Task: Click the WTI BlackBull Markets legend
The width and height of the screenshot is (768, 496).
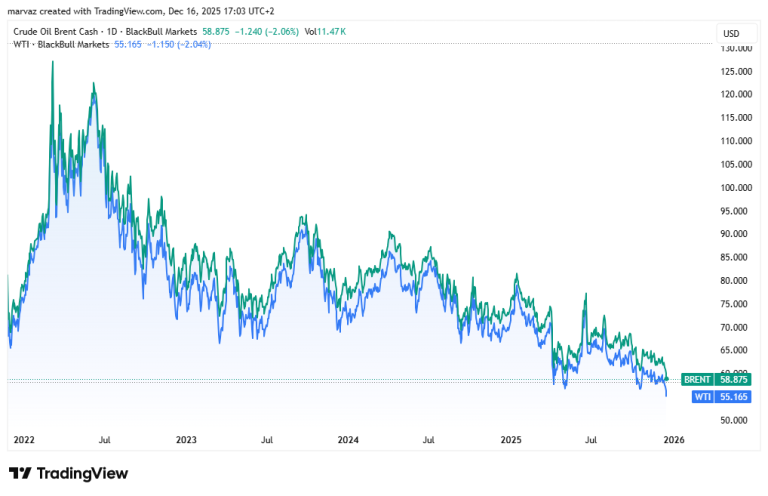Action: (61, 45)
